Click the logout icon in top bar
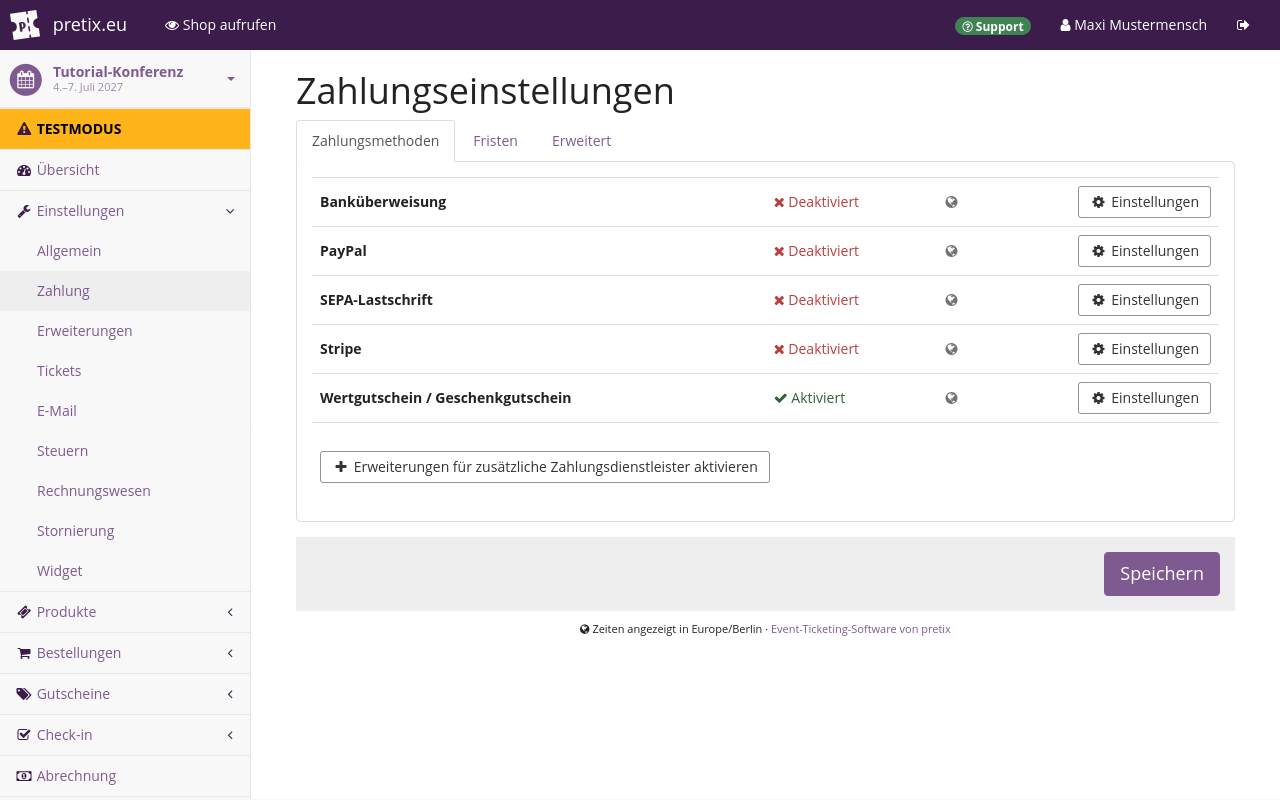Image resolution: width=1280 pixels, height=800 pixels. 1243,25
